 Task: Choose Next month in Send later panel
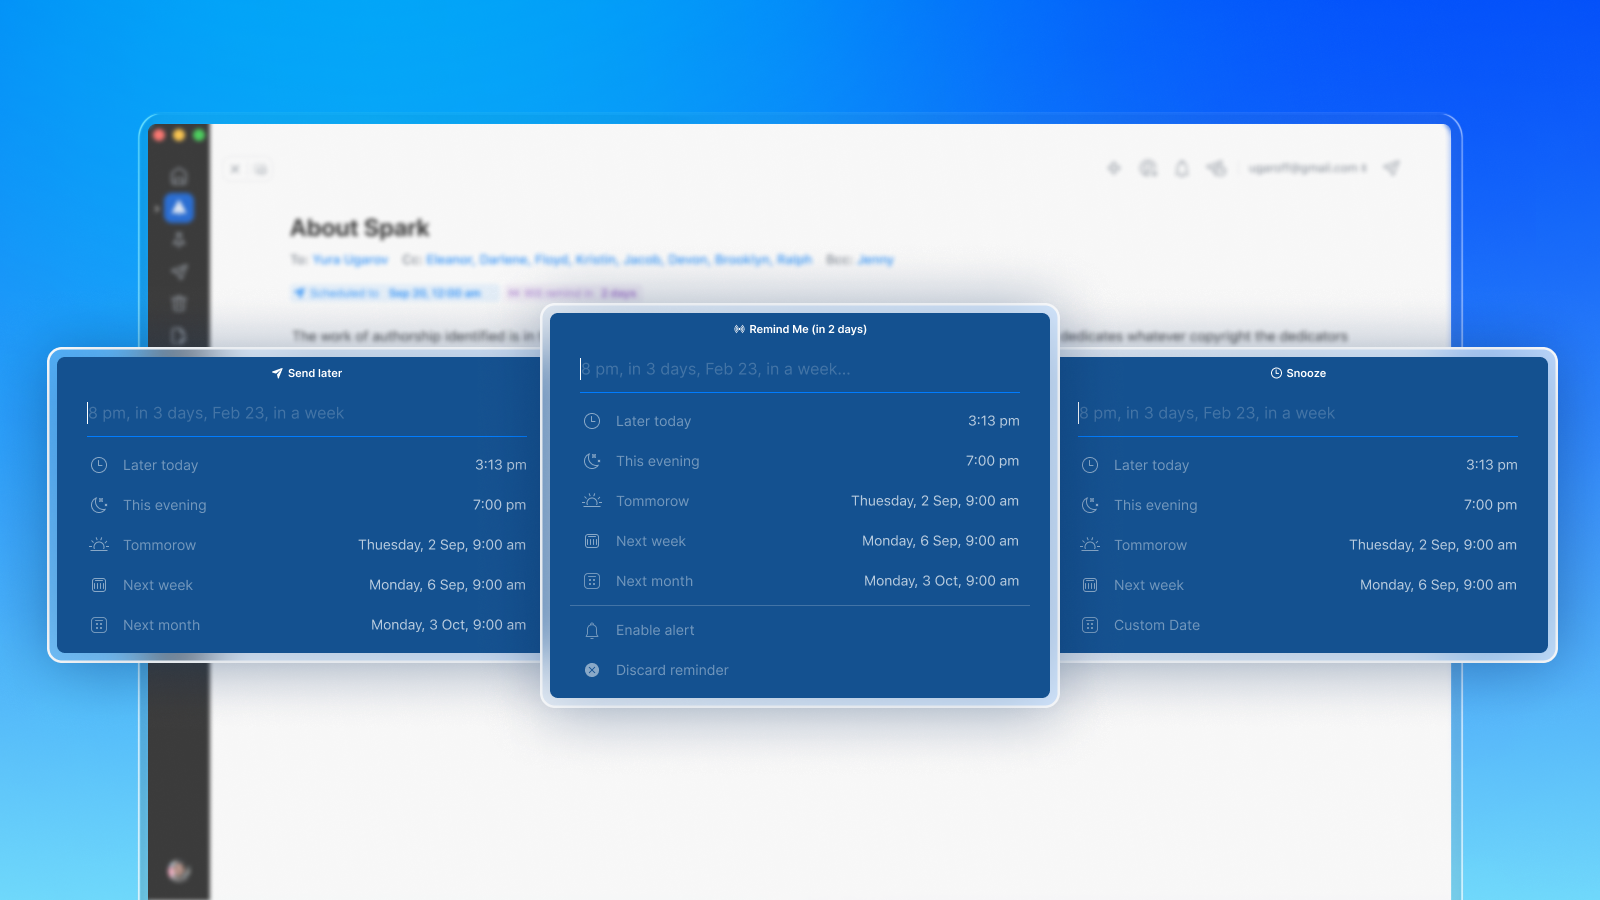click(307, 625)
